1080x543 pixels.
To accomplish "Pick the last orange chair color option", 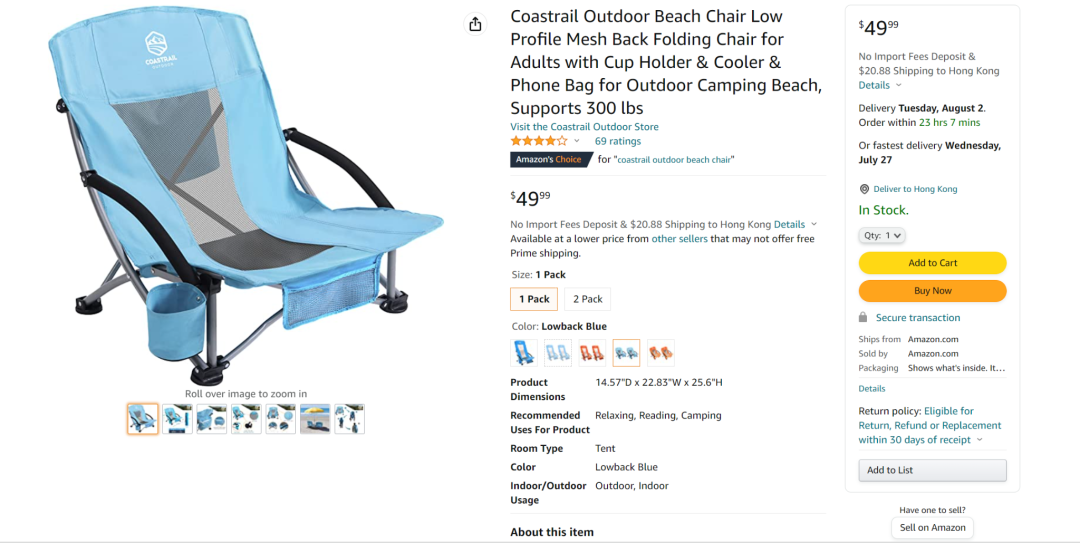I will click(660, 352).
